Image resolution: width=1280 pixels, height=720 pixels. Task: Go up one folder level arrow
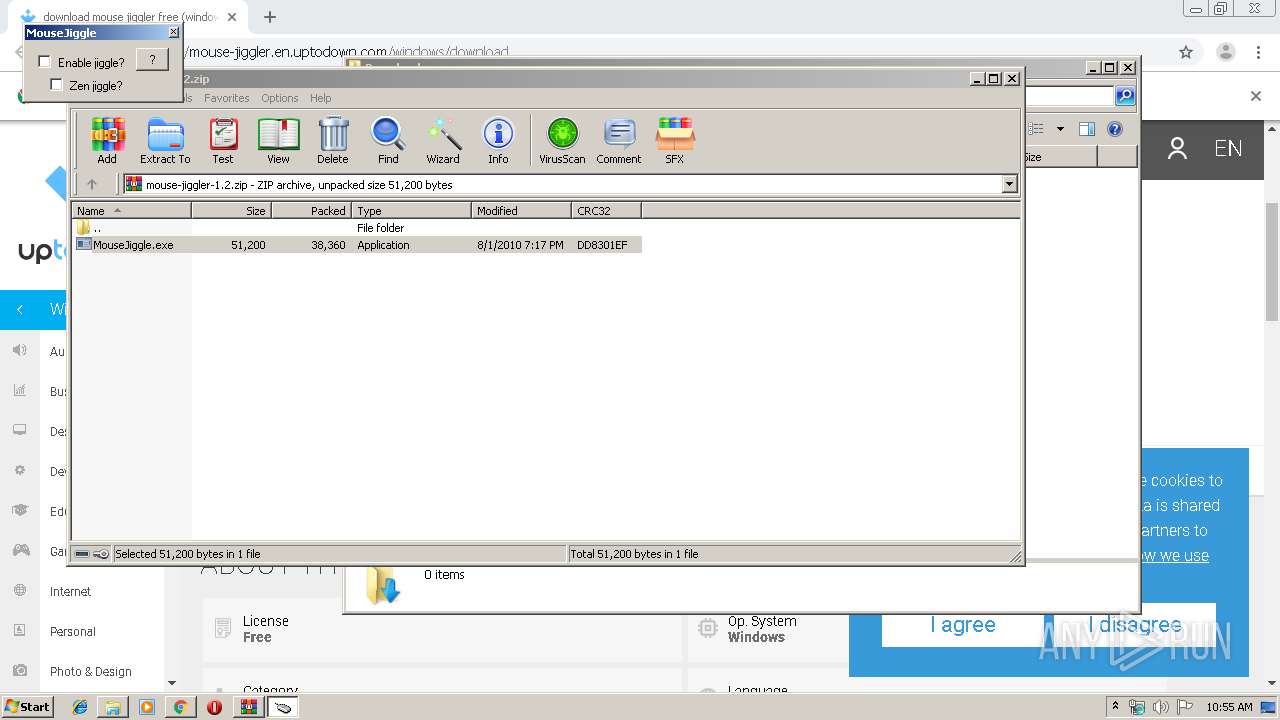click(x=92, y=184)
